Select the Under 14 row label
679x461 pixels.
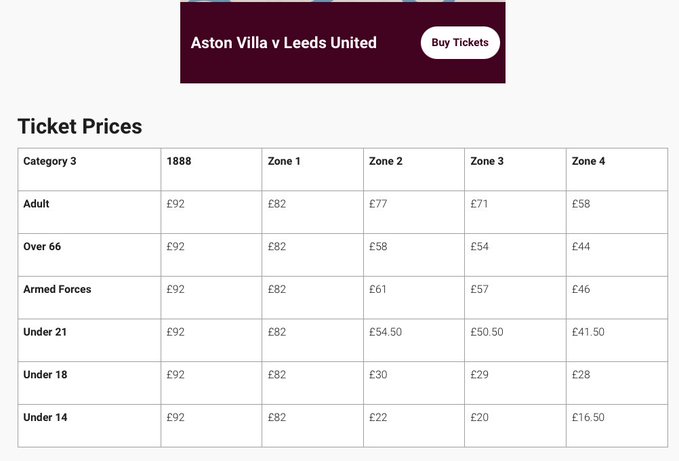pyautogui.click(x=45, y=417)
